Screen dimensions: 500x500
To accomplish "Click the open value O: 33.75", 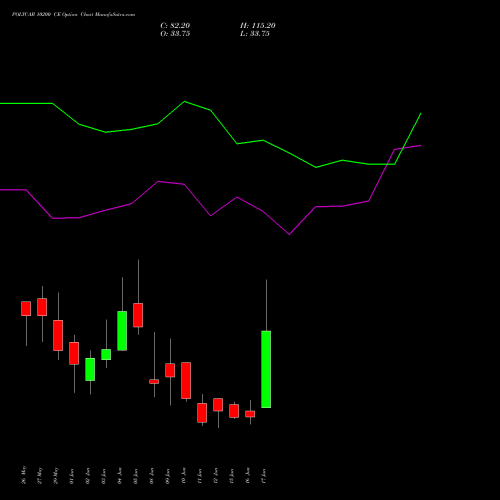I will click(175, 34).
